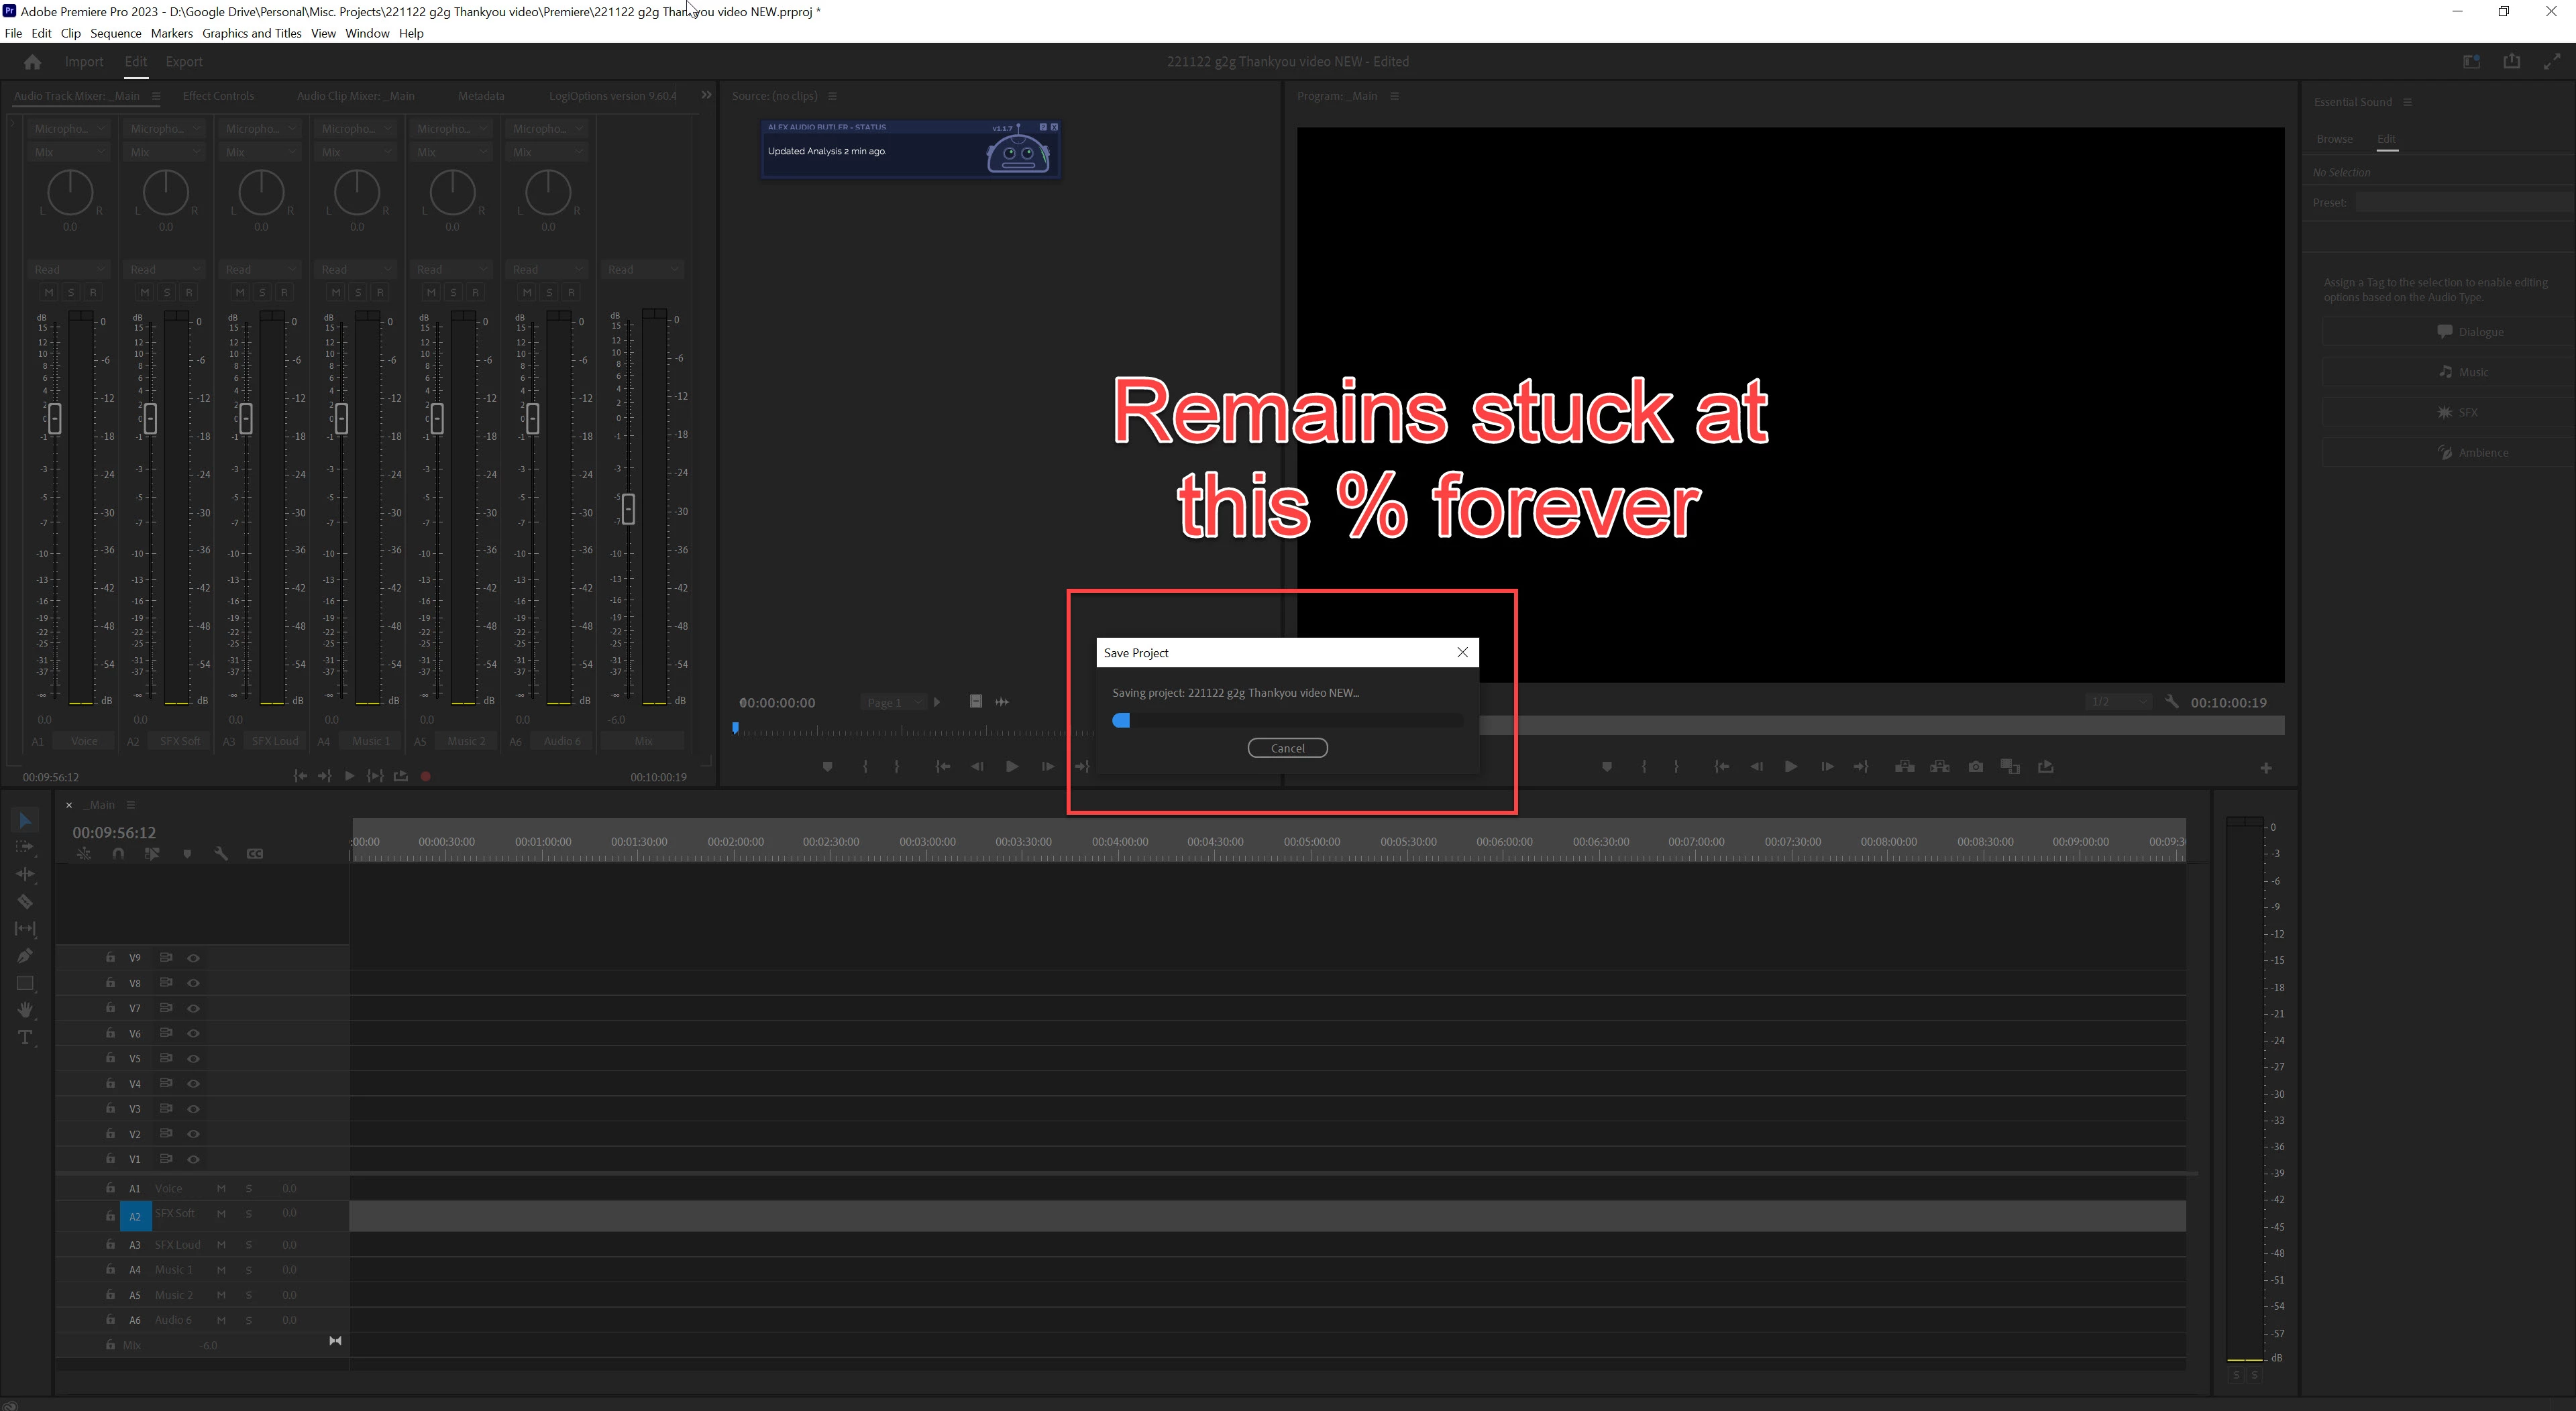Toggle V9 track visibility eye

(194, 958)
